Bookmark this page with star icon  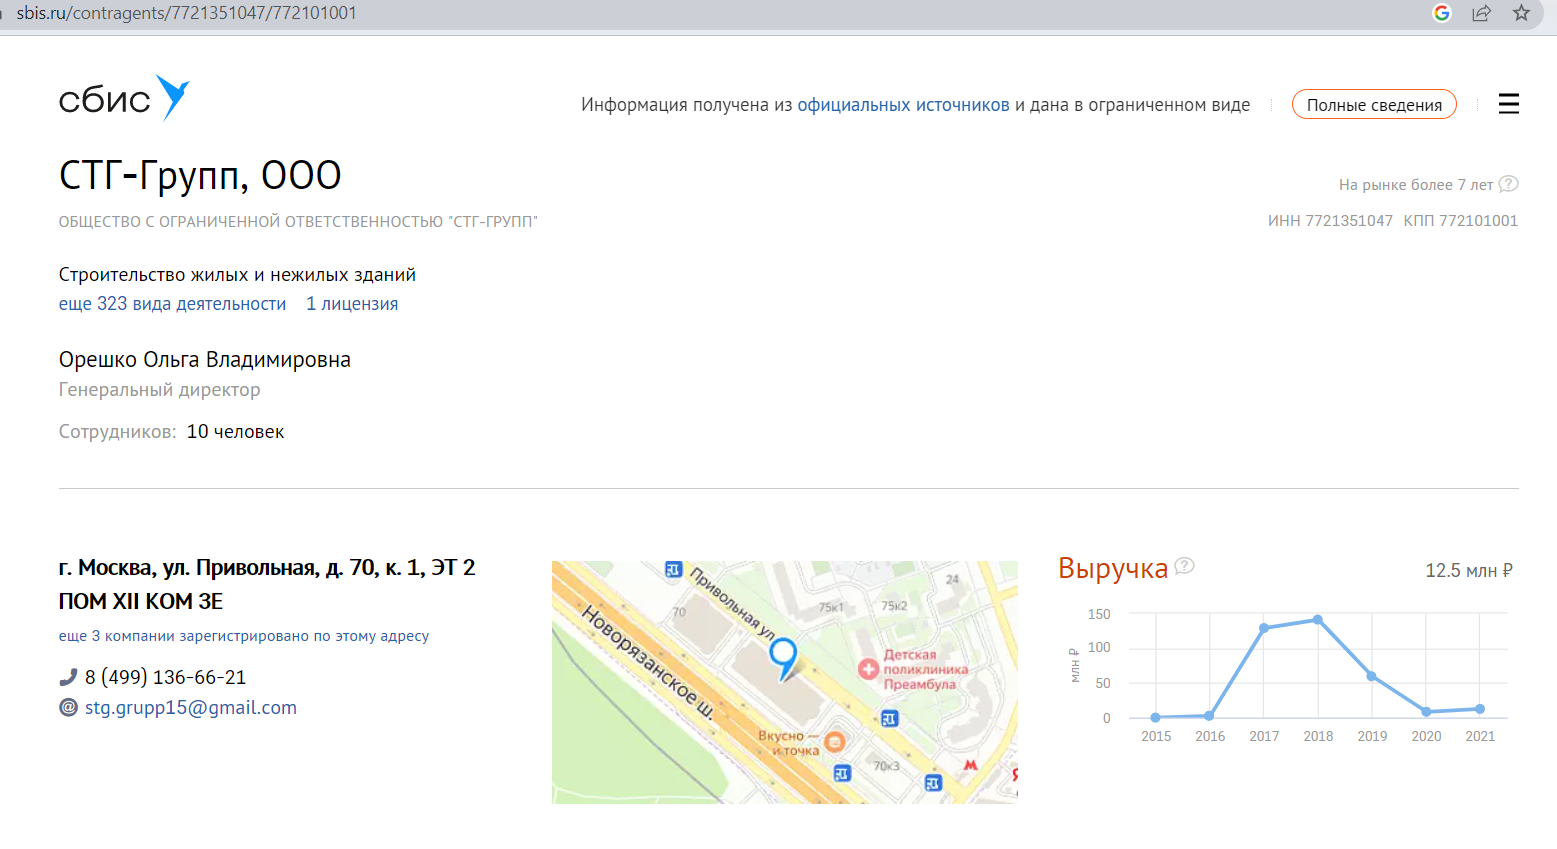pyautogui.click(x=1521, y=13)
